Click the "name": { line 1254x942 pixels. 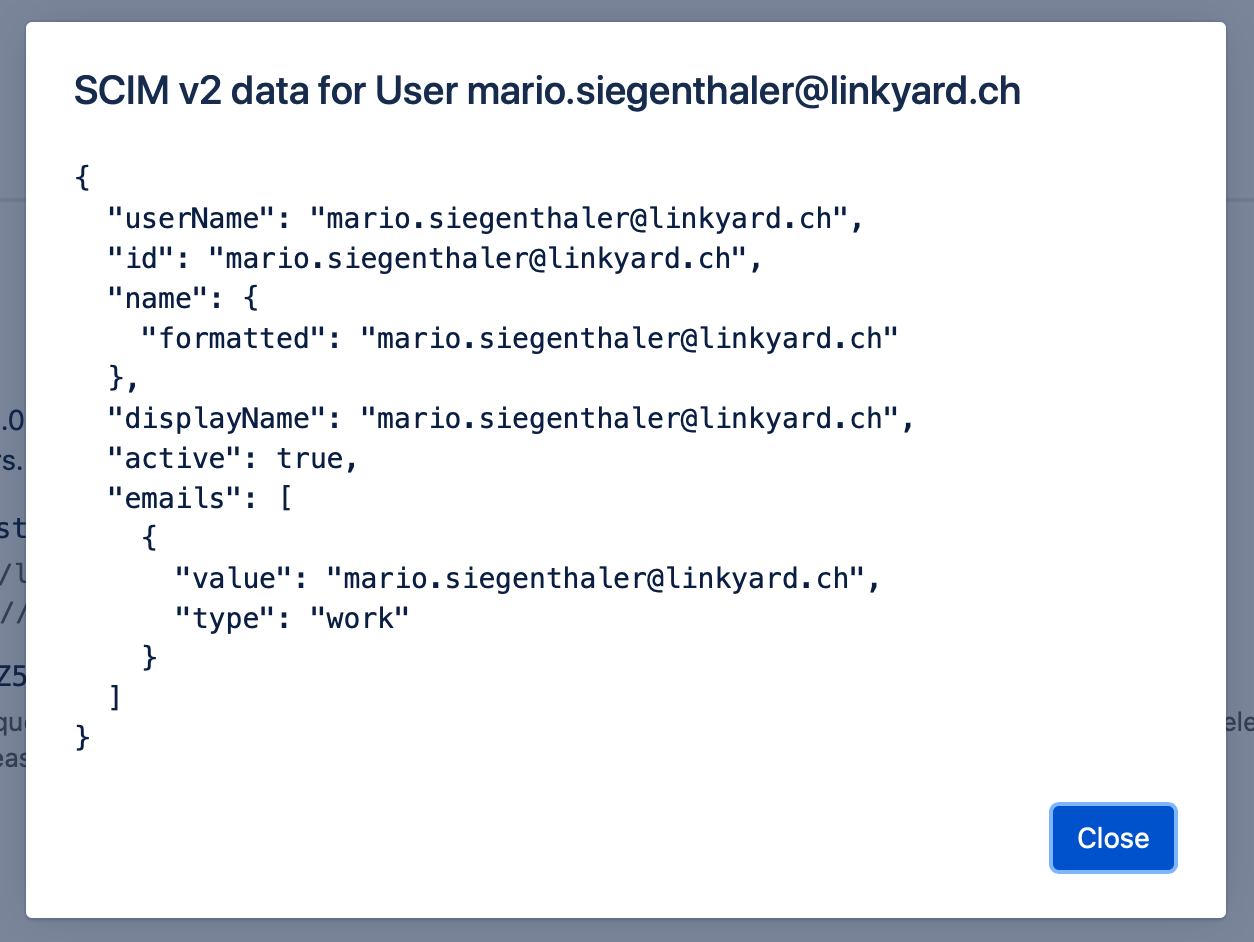(x=182, y=298)
